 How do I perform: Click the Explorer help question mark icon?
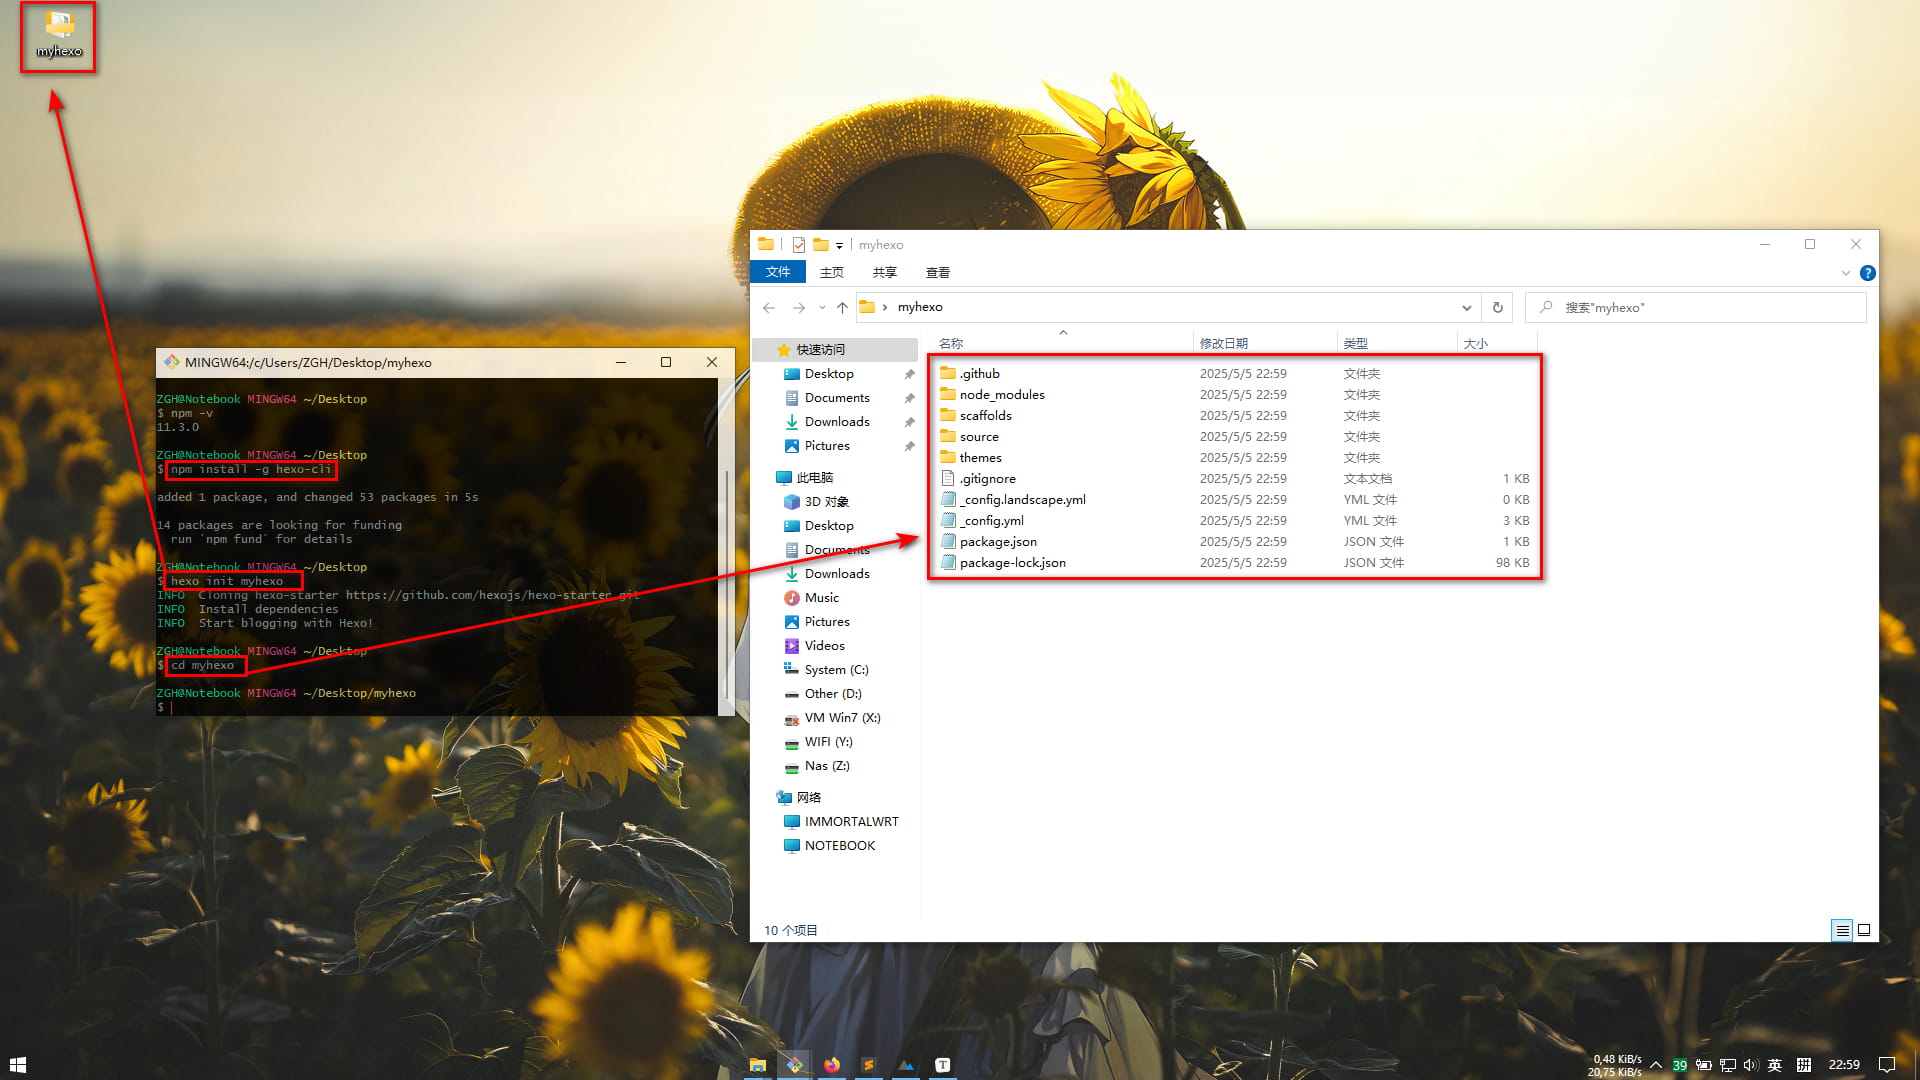[1867, 273]
